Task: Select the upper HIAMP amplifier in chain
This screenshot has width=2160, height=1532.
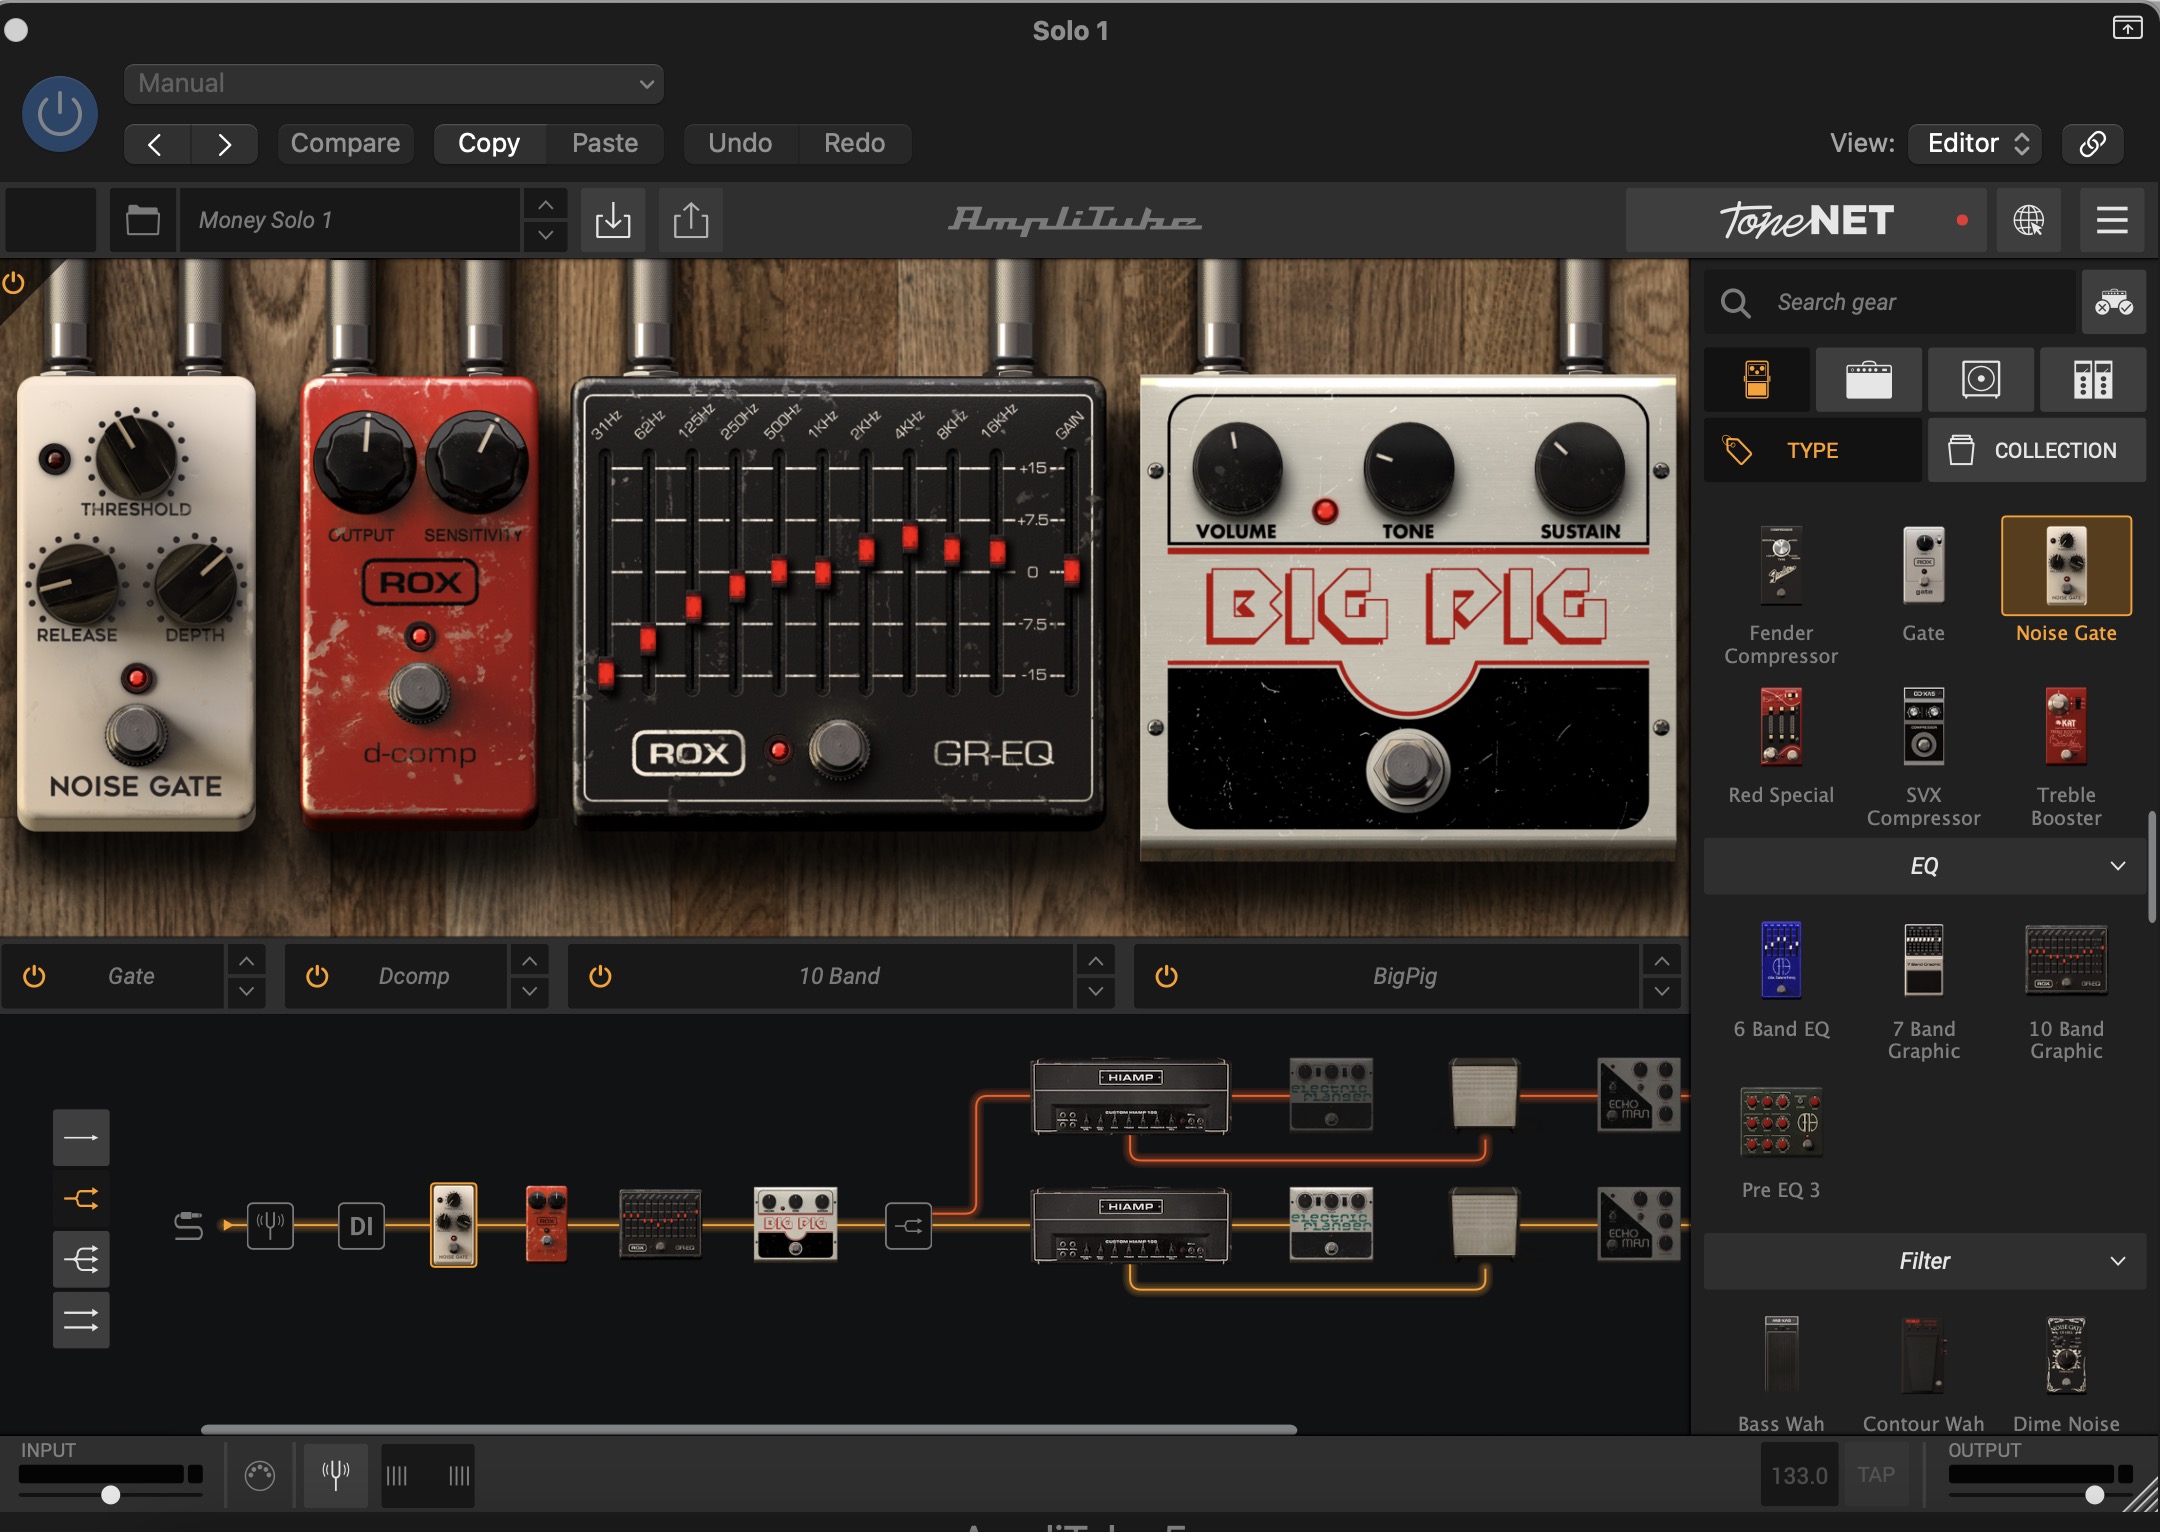Action: (1130, 1096)
